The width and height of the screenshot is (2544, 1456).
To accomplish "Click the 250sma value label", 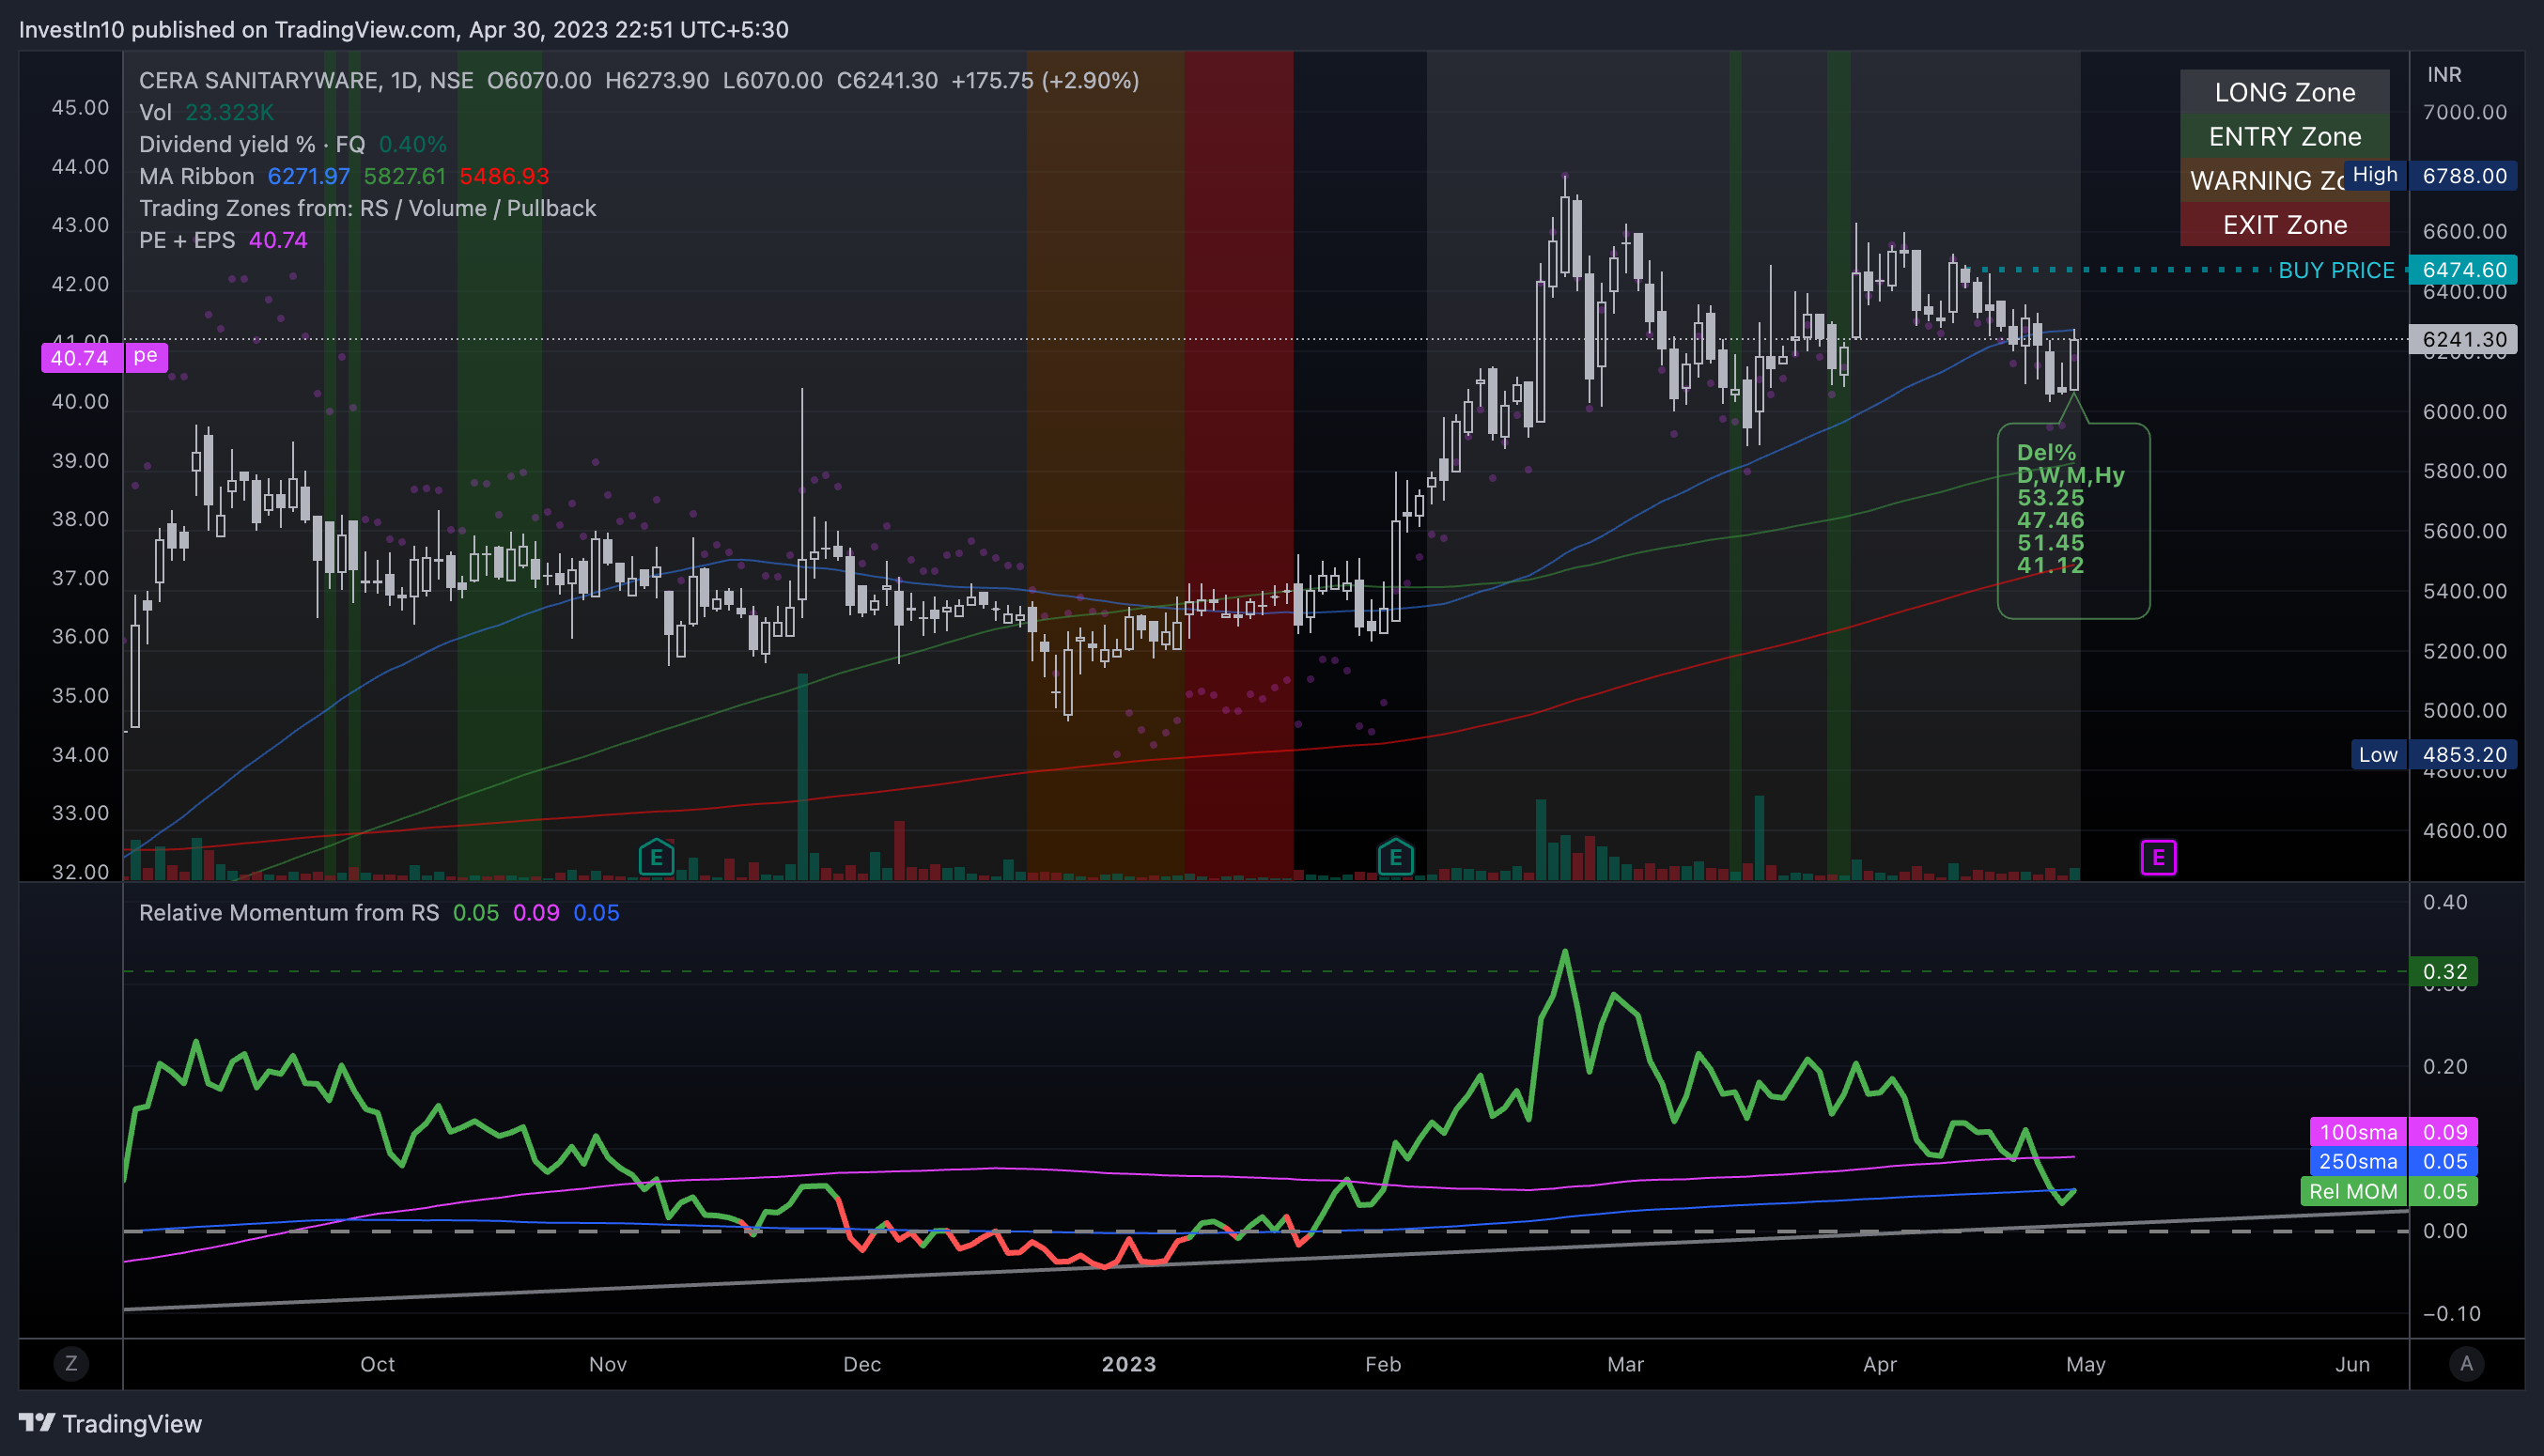I will (2393, 1161).
